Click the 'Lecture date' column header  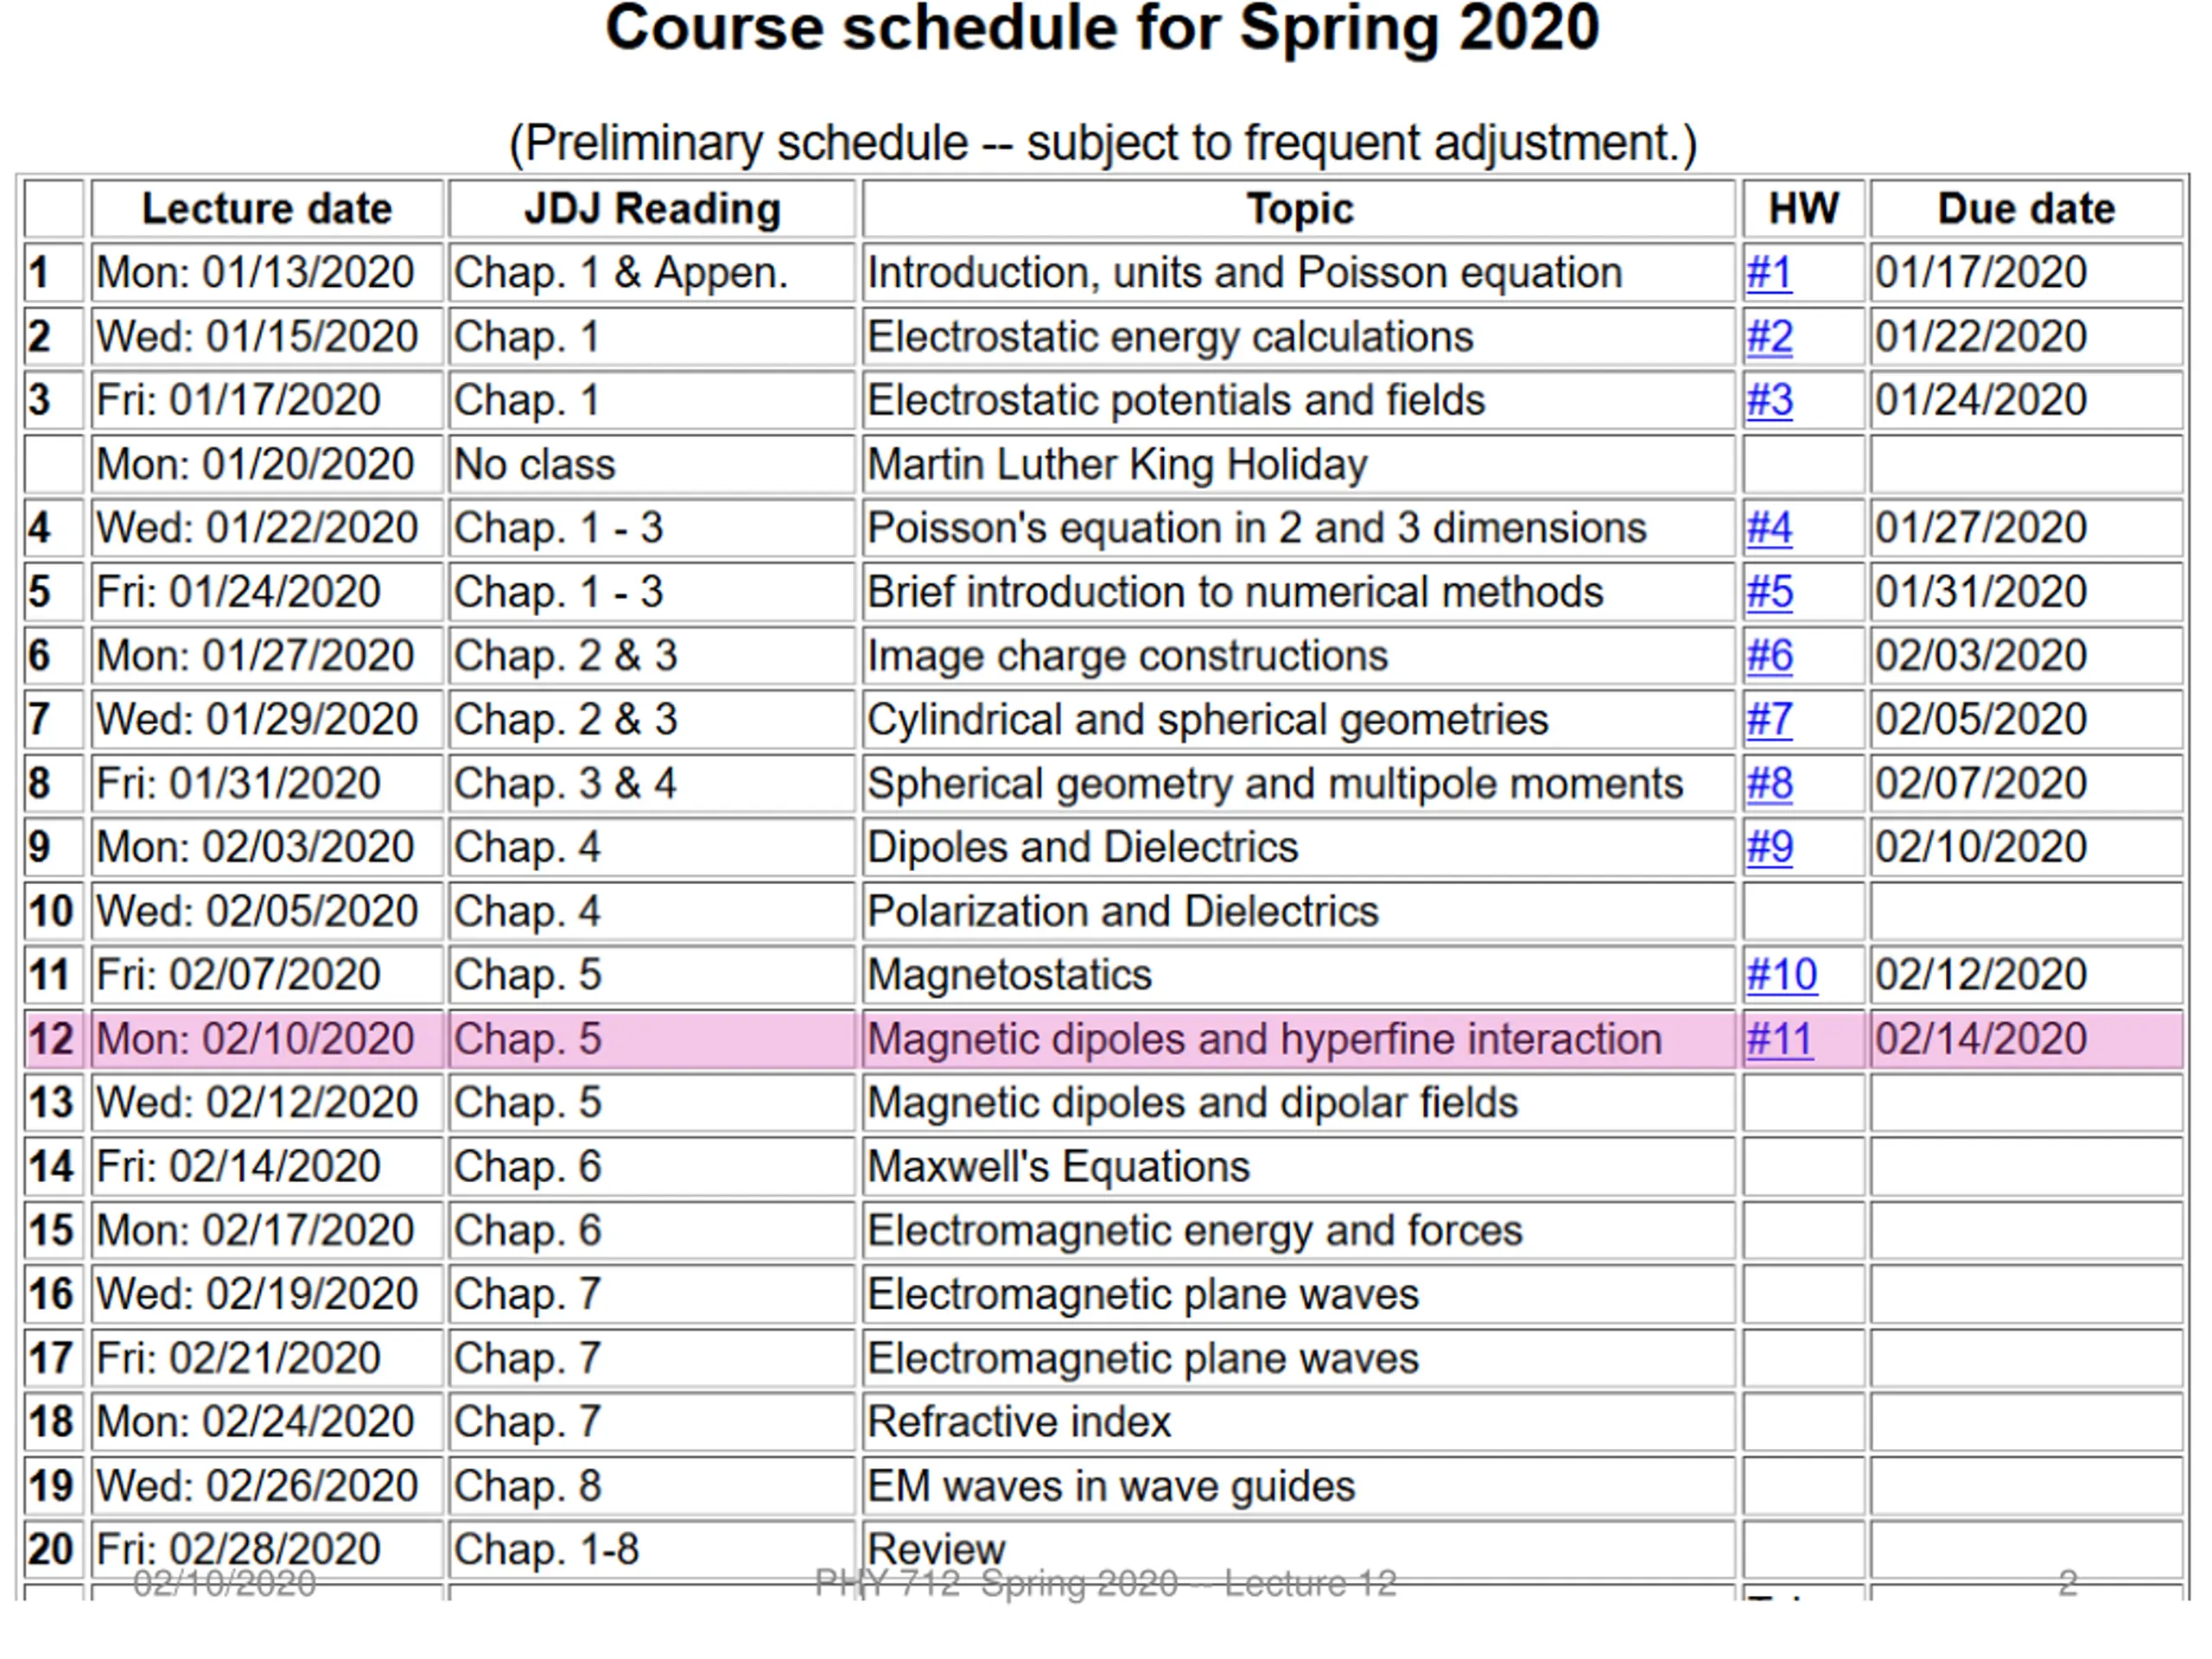pyautogui.click(x=267, y=209)
